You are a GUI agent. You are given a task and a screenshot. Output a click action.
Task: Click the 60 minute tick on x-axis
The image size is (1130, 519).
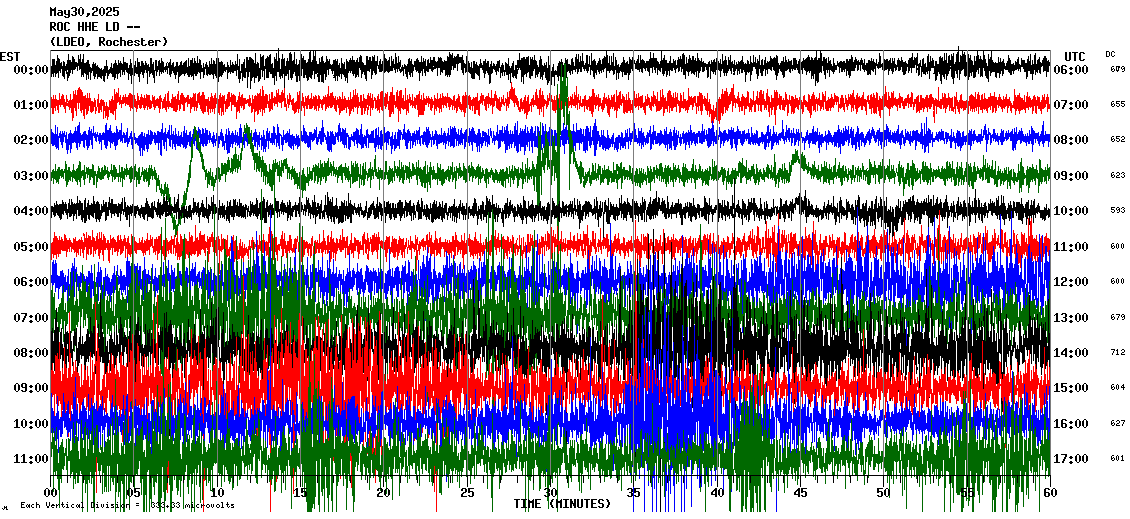pos(1048,493)
